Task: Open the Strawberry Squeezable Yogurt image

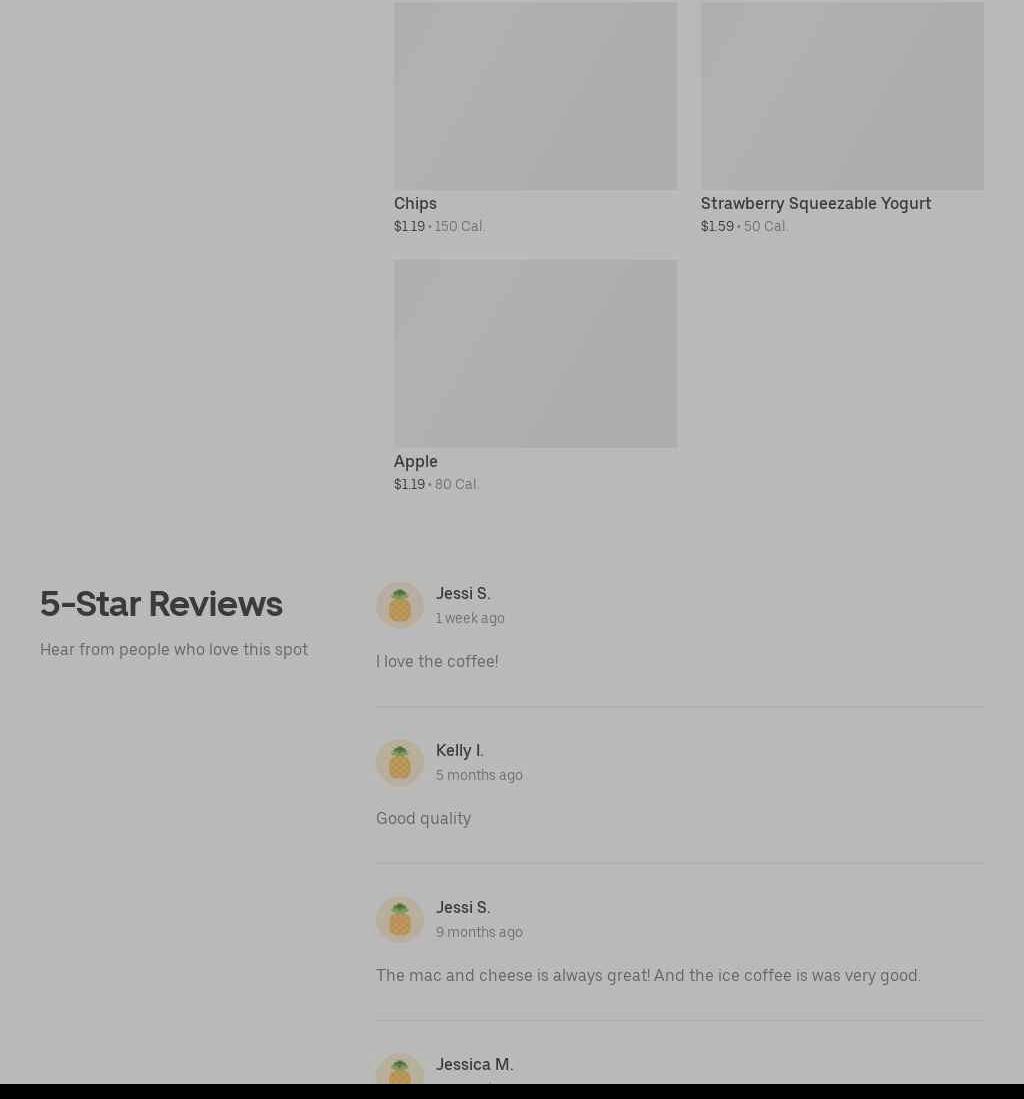Action: coord(842,95)
